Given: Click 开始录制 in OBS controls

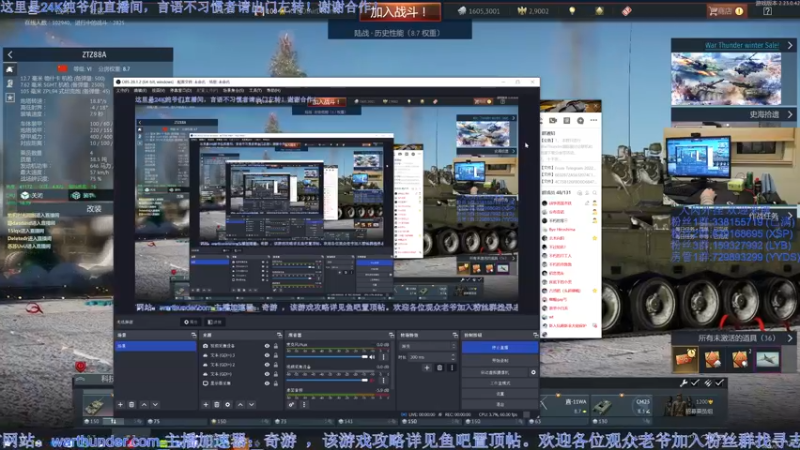Looking at the screenshot, I should [x=500, y=360].
